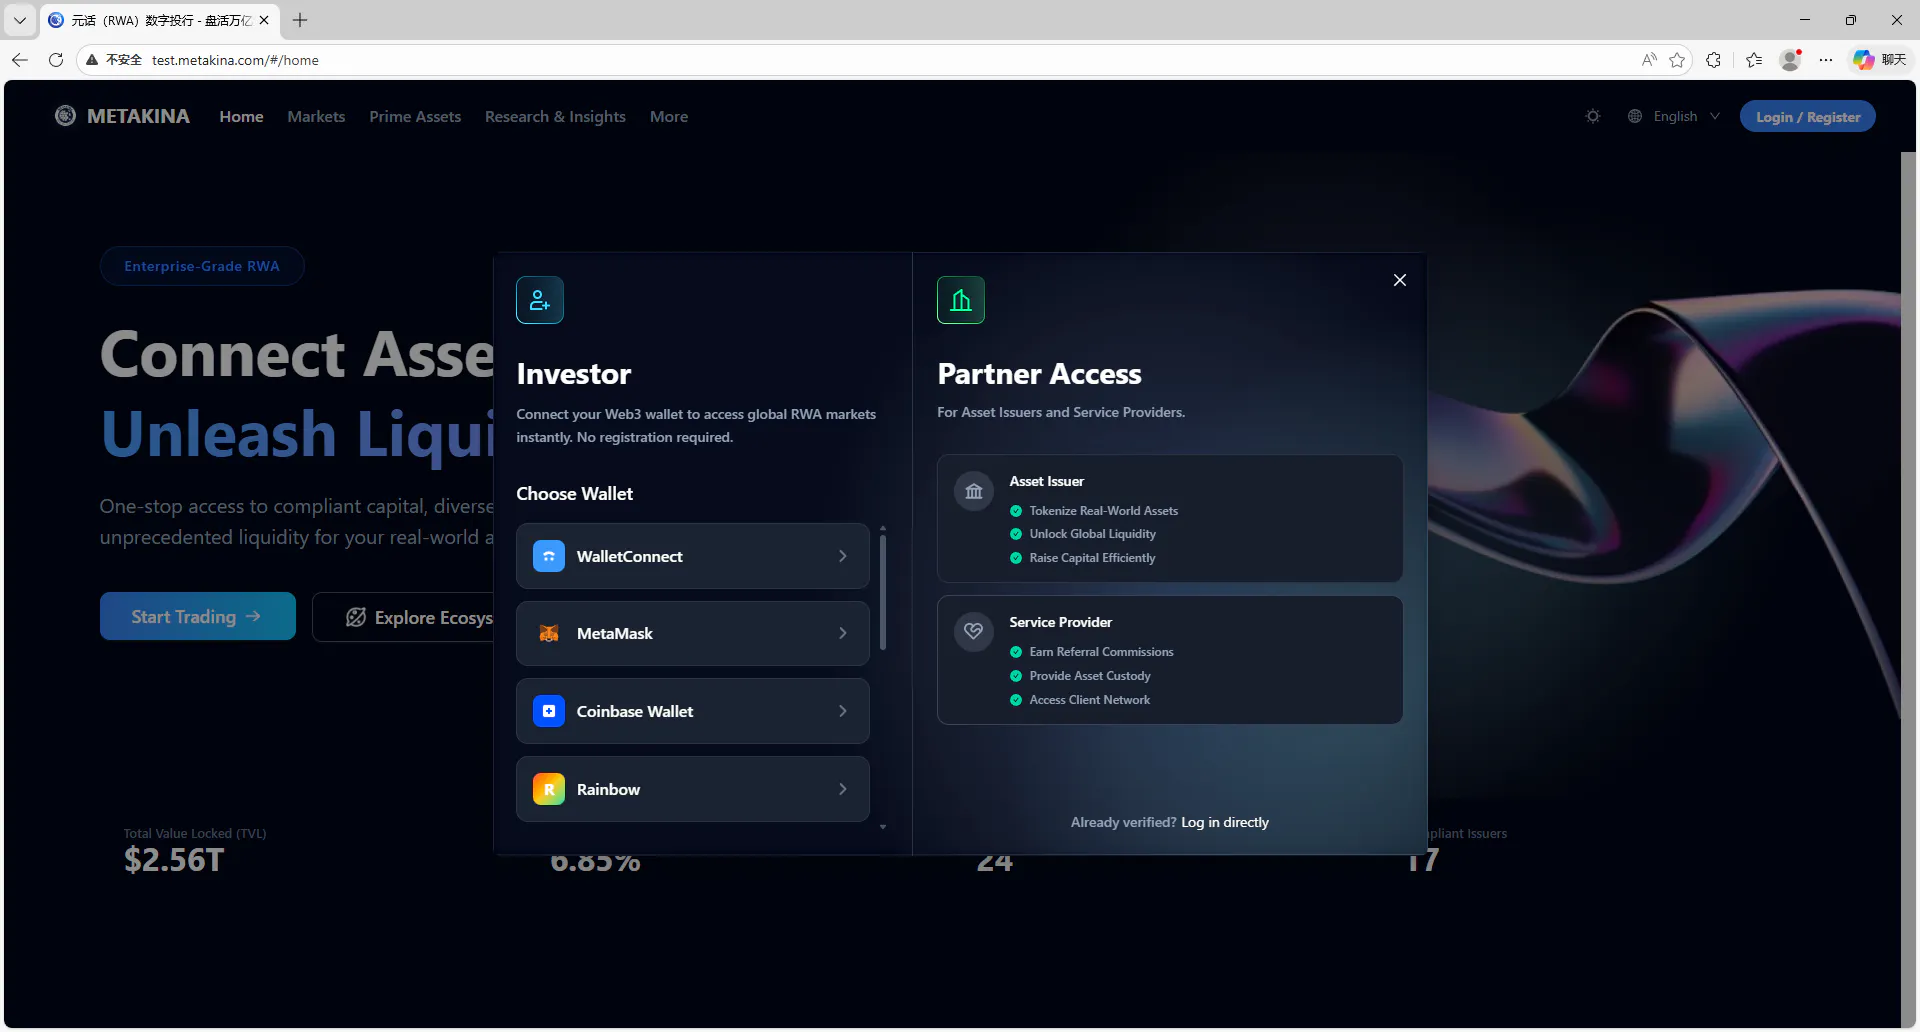Click the WalletConnect logo icon
The height and width of the screenshot is (1032, 1920).
click(549, 556)
